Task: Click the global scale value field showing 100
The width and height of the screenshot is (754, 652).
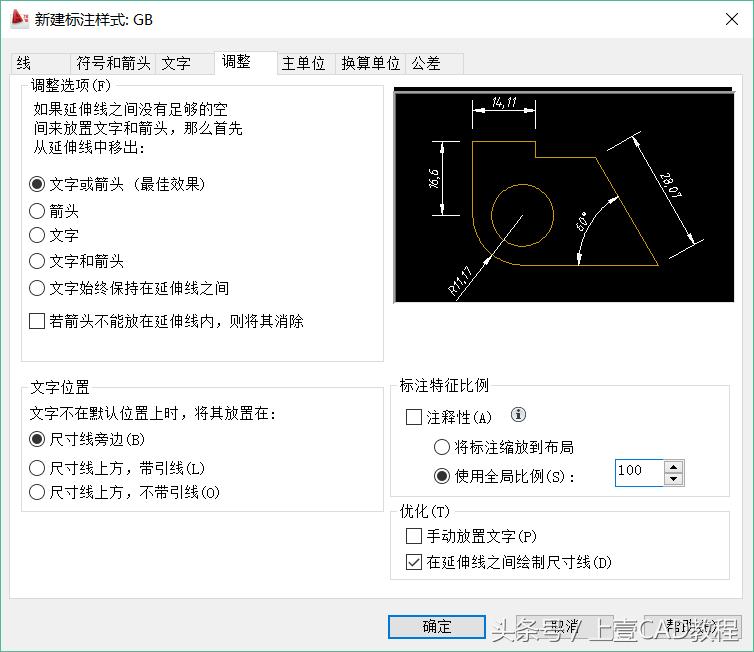Action: (x=640, y=473)
